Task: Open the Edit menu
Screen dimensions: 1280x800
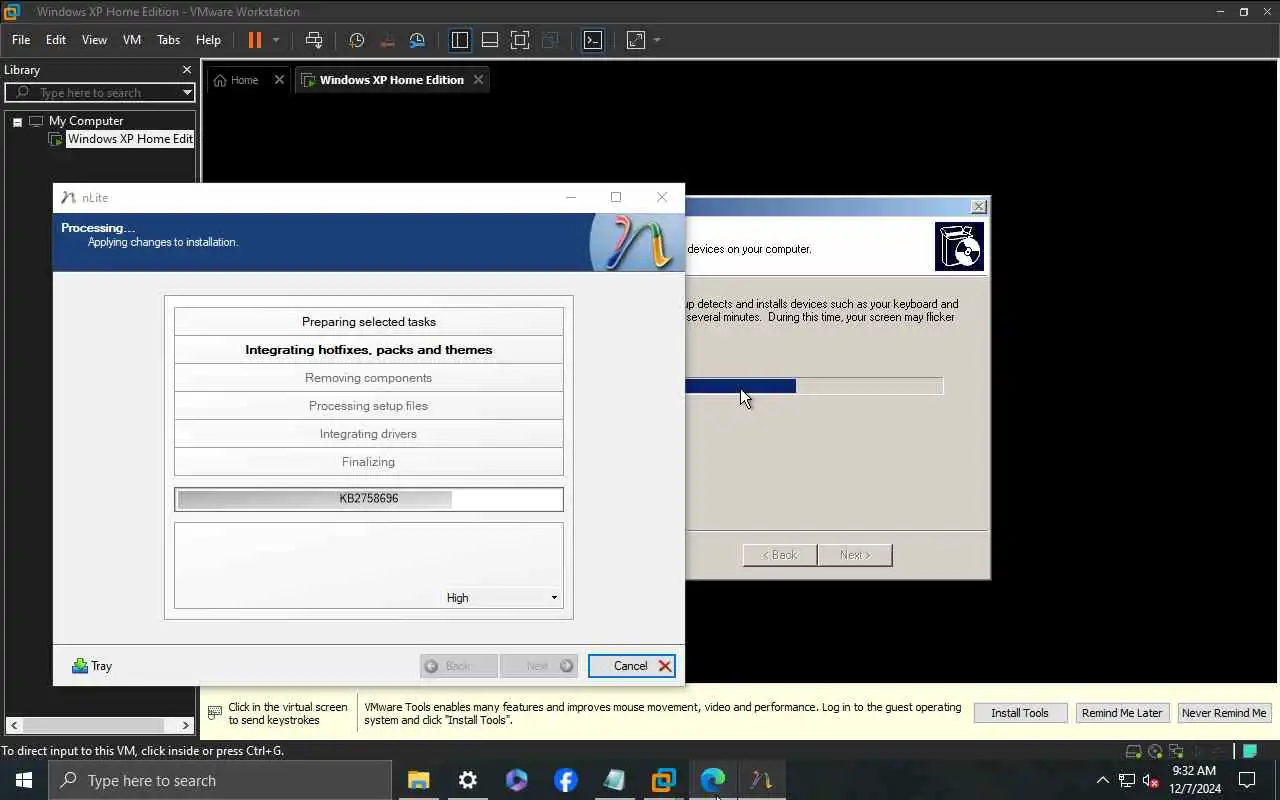Action: click(x=56, y=40)
